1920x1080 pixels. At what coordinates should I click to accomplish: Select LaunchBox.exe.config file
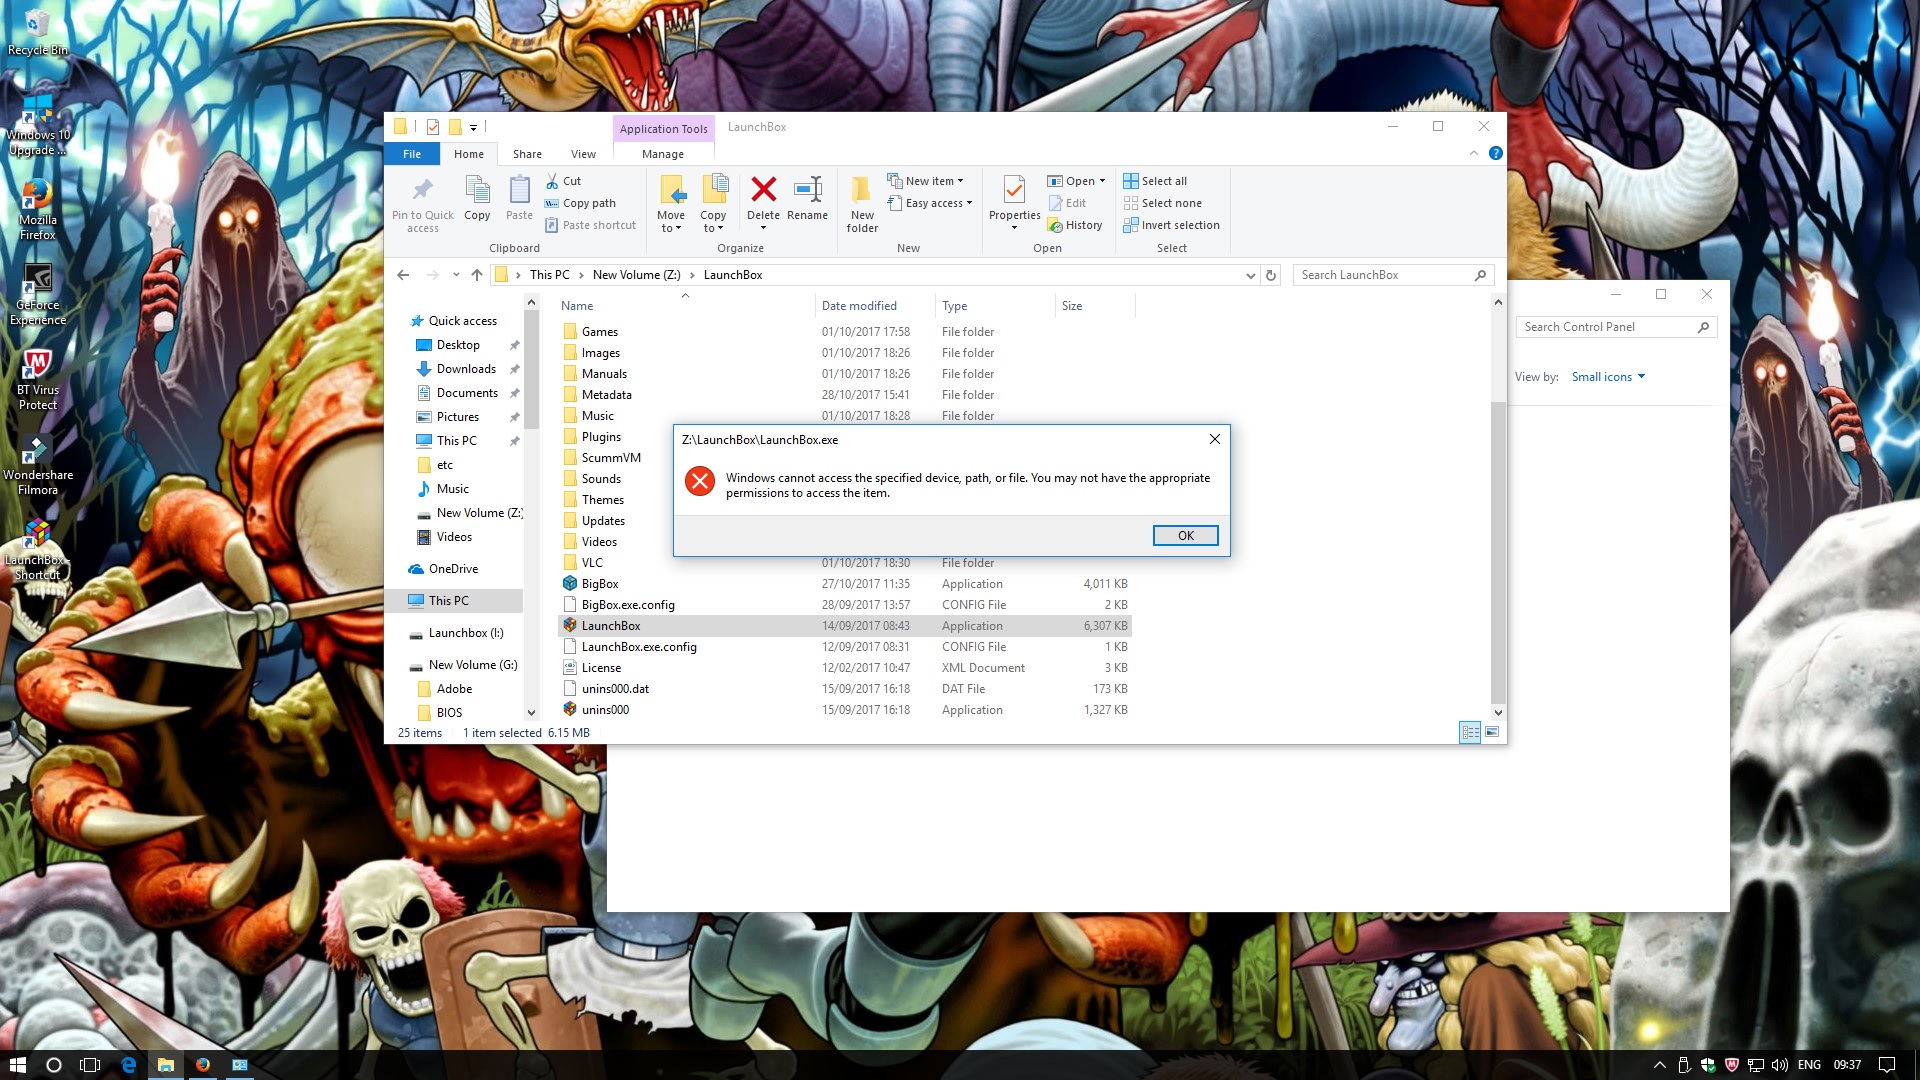pos(639,647)
